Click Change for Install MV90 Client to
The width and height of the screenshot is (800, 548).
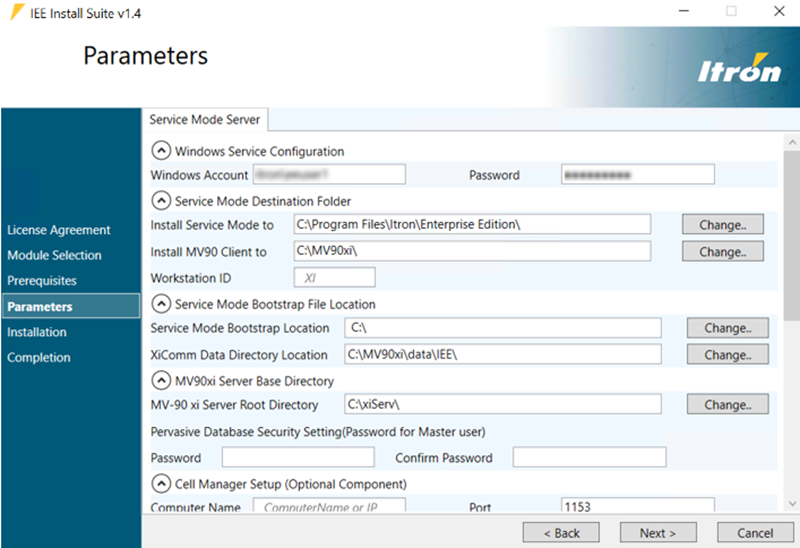(x=722, y=252)
